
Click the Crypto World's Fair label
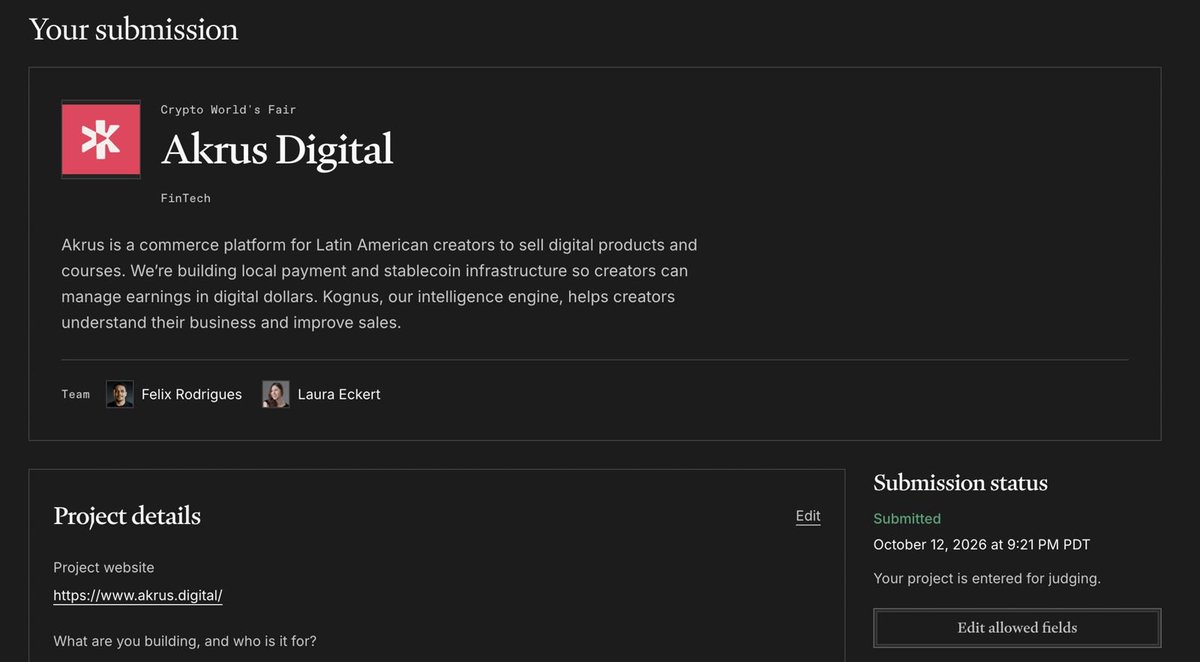[229, 109]
